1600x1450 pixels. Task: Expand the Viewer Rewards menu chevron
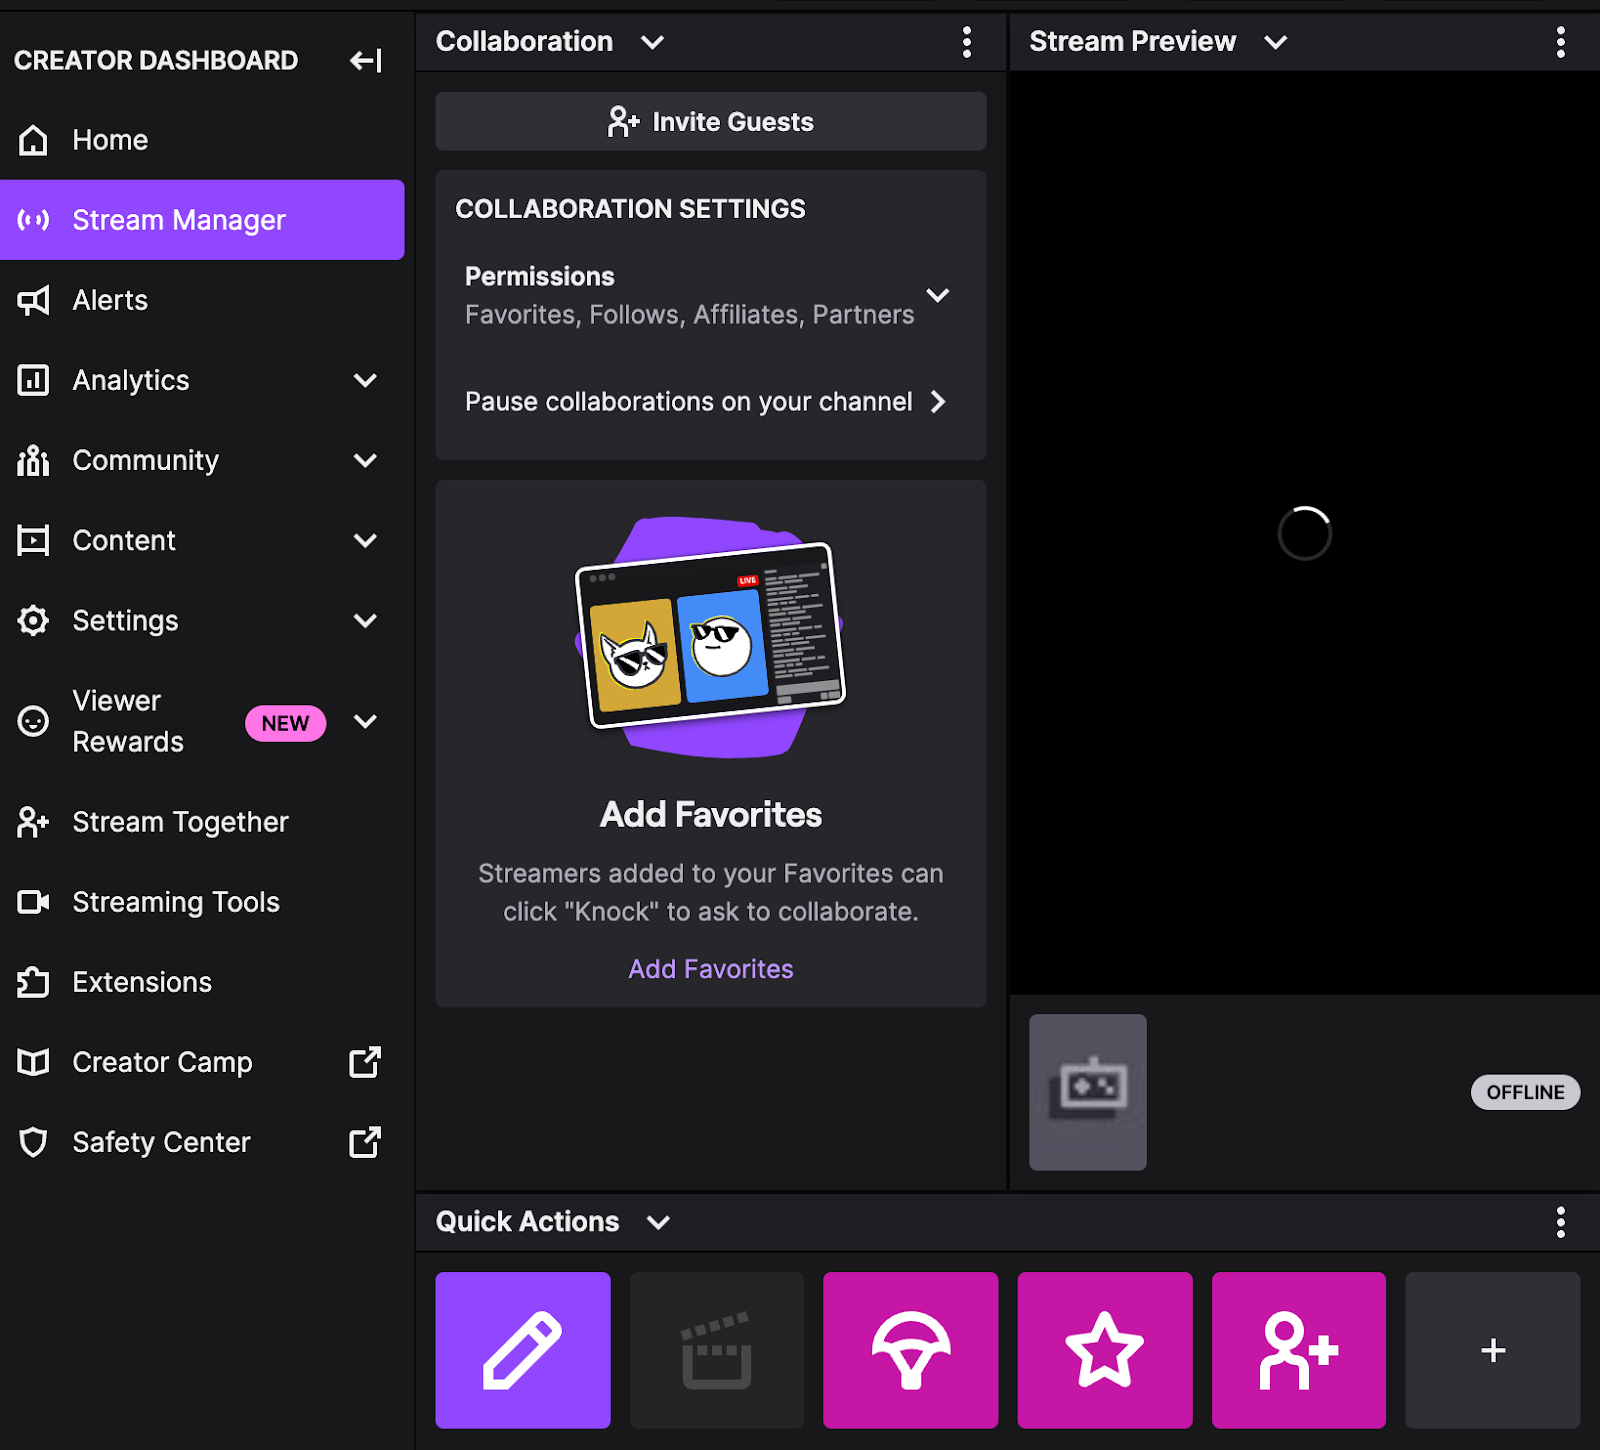pos(366,721)
